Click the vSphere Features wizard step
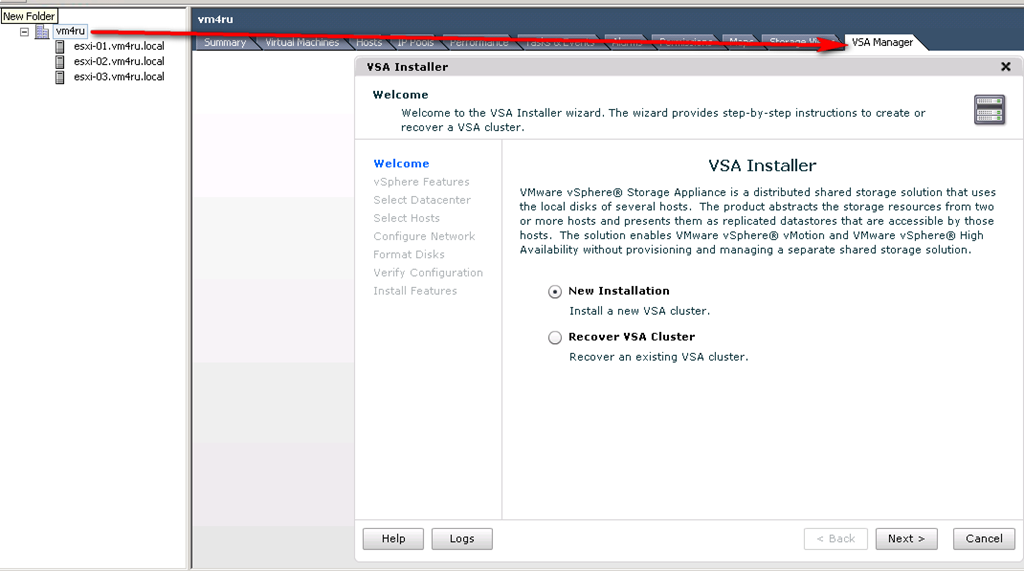The image size is (1024, 571). 421,182
